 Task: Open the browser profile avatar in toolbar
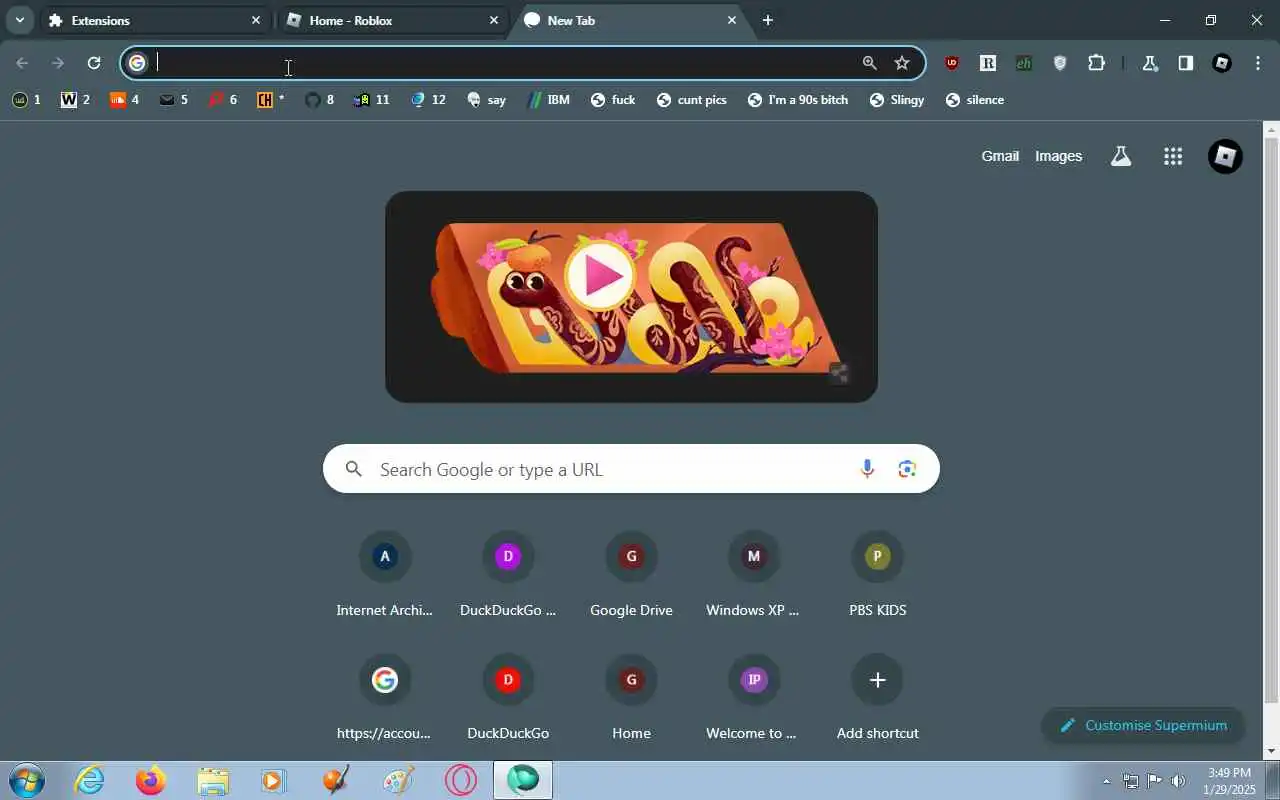coord(1222,63)
